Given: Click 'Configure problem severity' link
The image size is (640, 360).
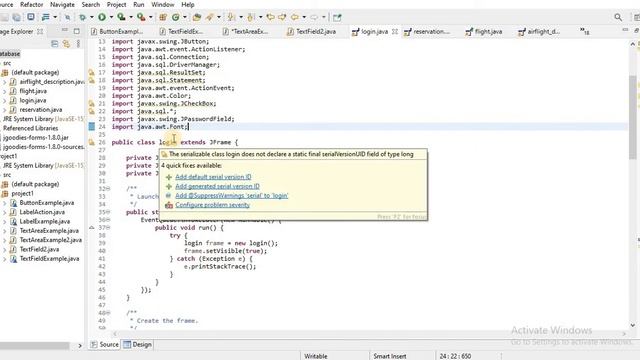Looking at the screenshot, I should pyautogui.click(x=212, y=205).
